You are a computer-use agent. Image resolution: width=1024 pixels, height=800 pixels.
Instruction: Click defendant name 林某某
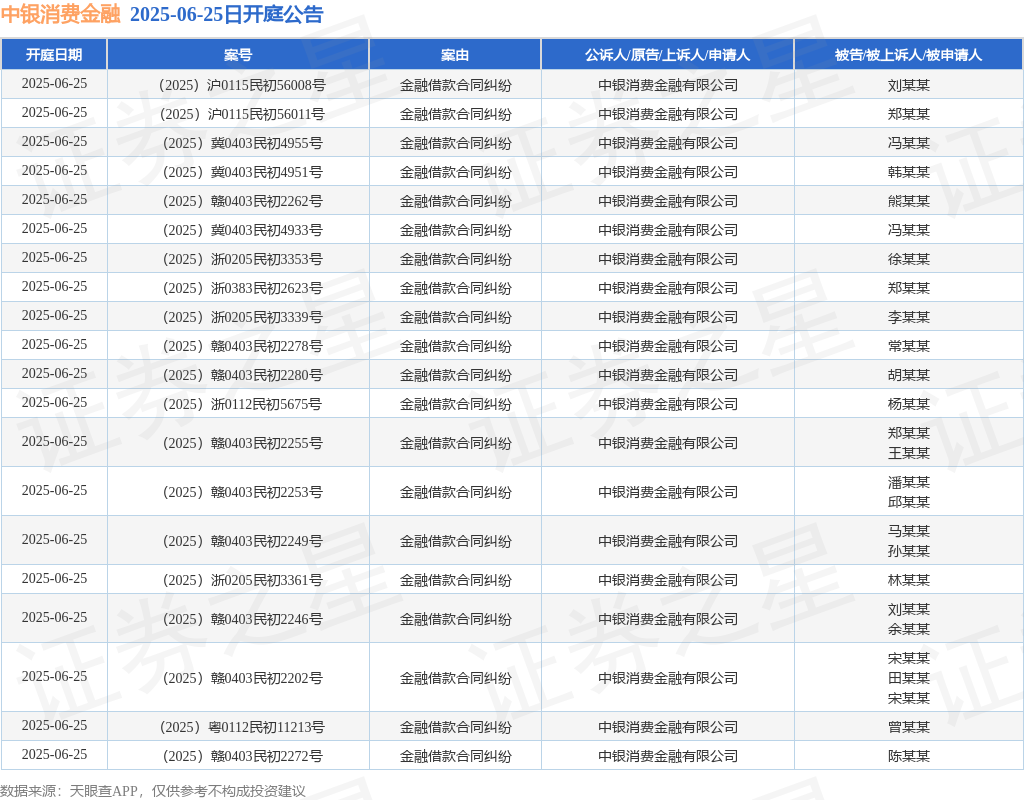(x=908, y=580)
